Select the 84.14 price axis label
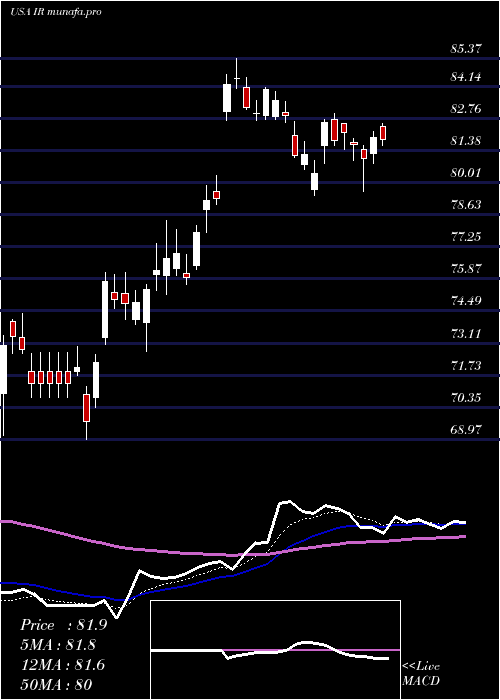This screenshot has width=500, height=700. (x=466, y=77)
